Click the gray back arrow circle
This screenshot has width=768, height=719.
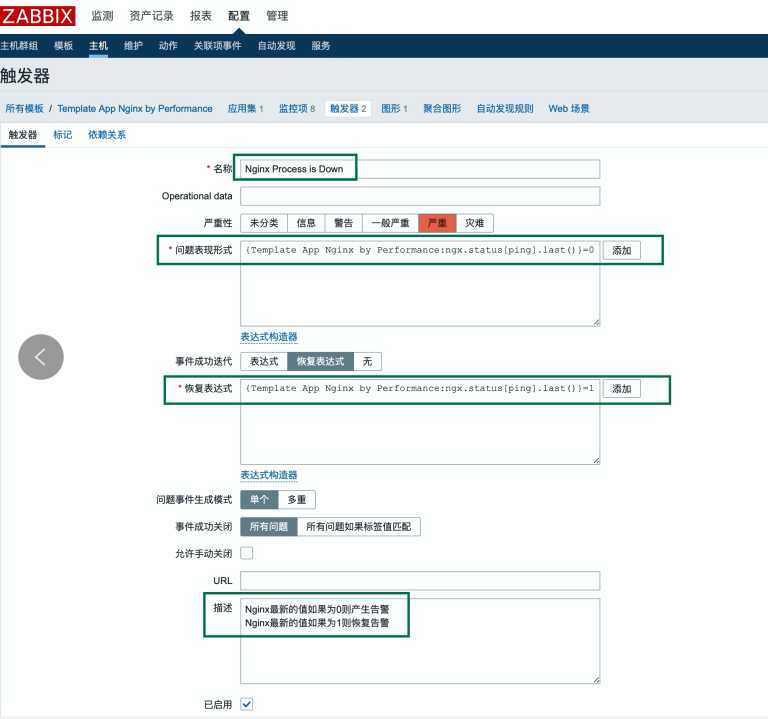41,357
